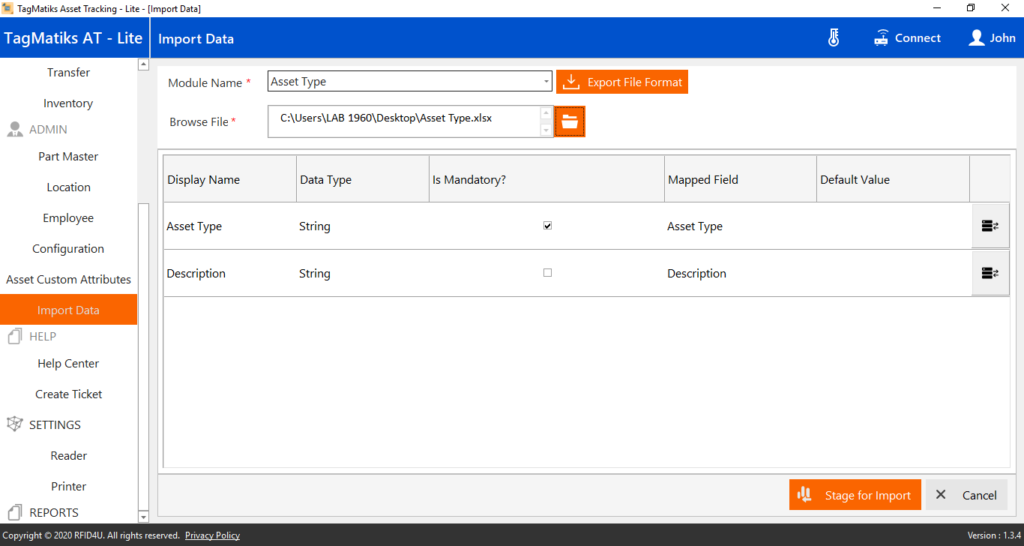Open Configuration in the sidebar
This screenshot has height=546, width=1024.
tap(69, 249)
